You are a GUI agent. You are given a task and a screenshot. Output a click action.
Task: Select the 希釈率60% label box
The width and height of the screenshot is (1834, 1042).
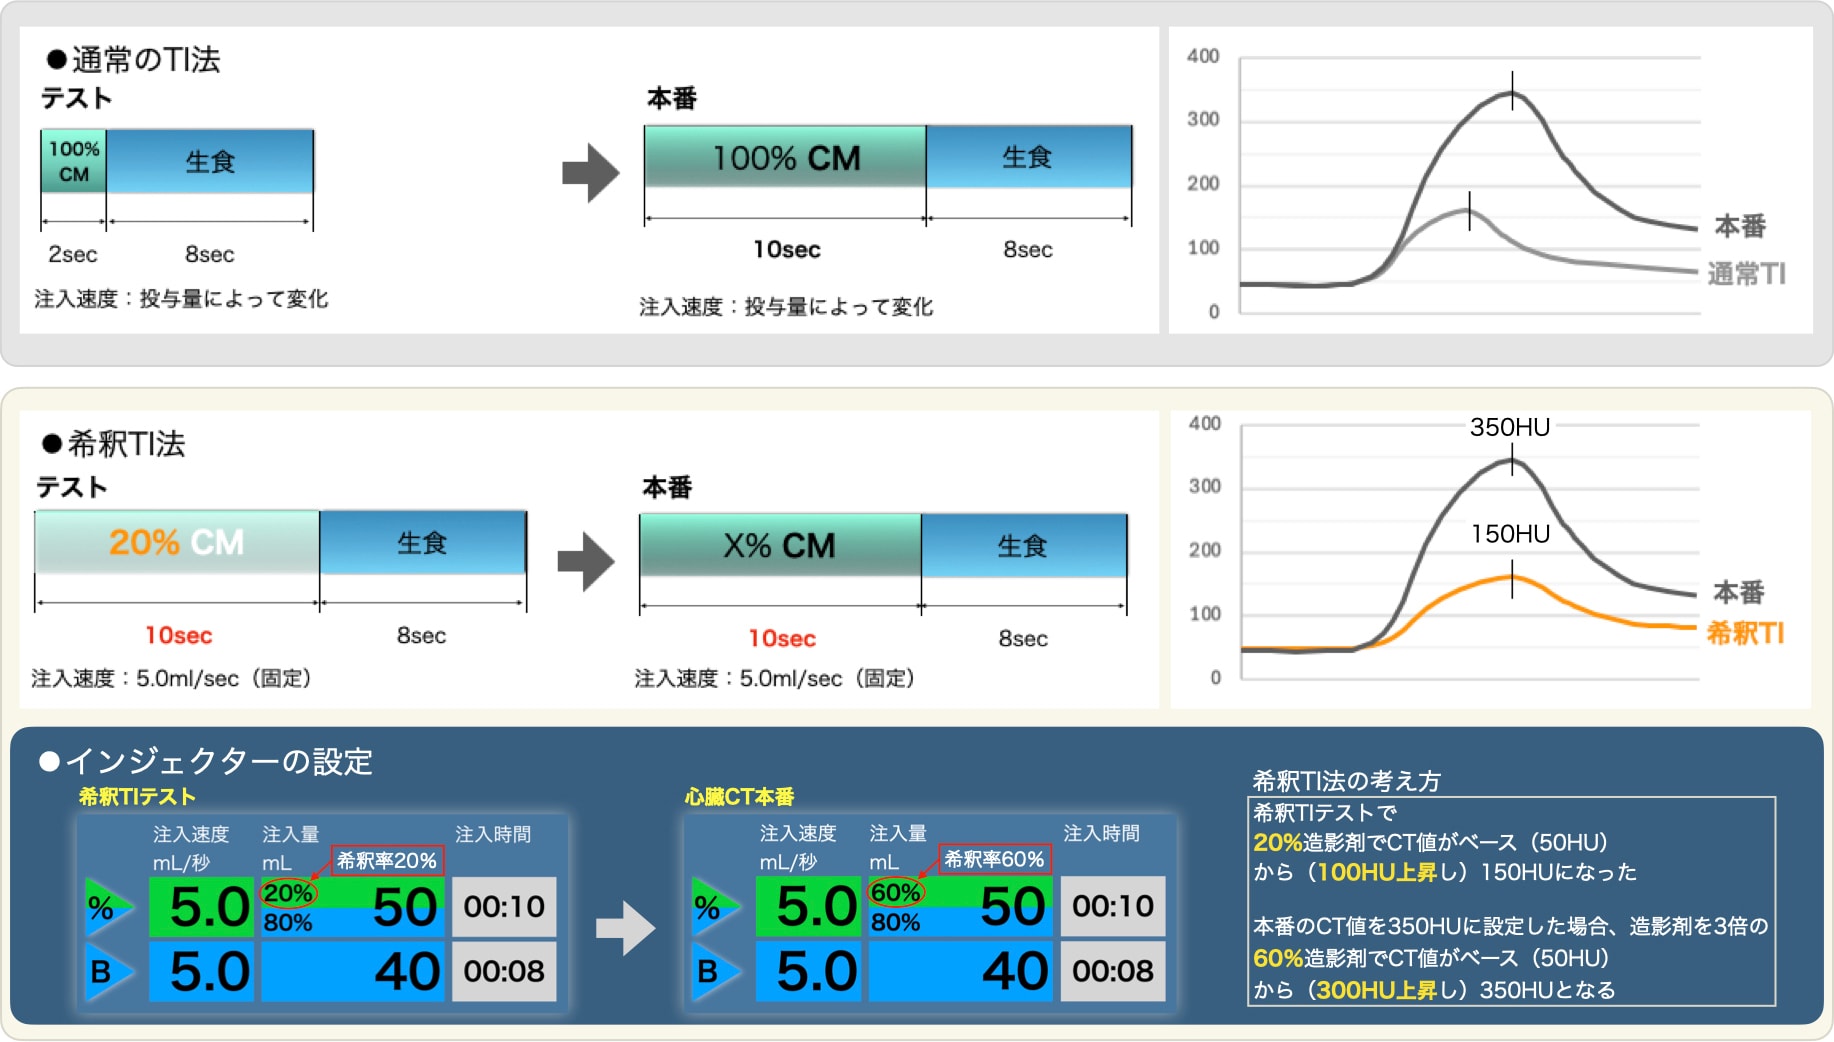coord(994,859)
